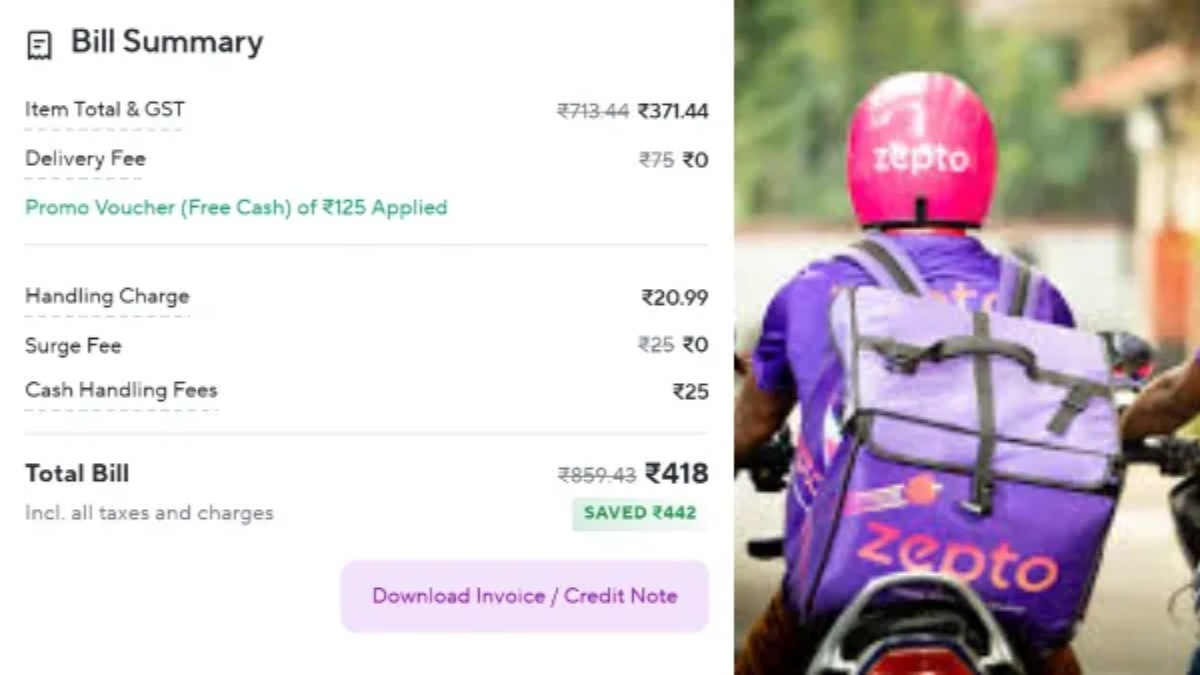This screenshot has height=675, width=1200.
Task: Click the discounted item price ₹371.44
Action: pyautogui.click(x=673, y=111)
